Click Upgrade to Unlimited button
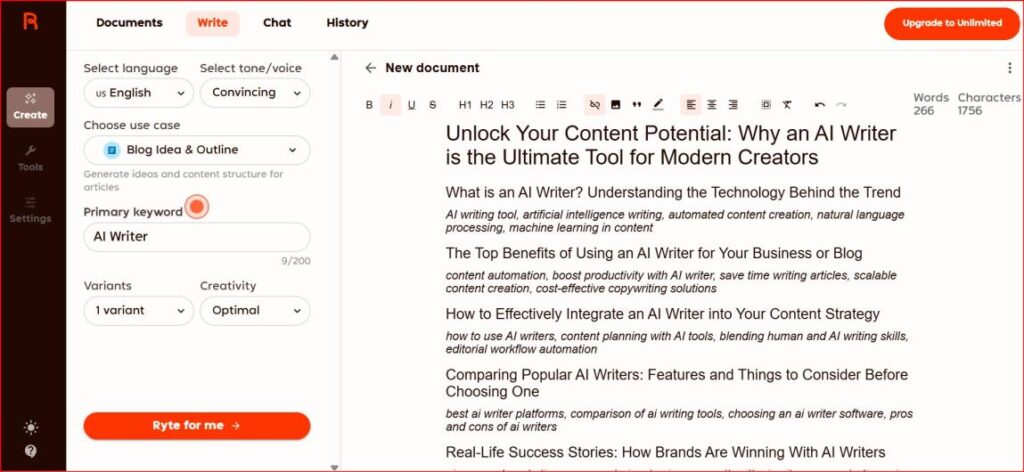The height and width of the screenshot is (472, 1024). pyautogui.click(x=952, y=24)
